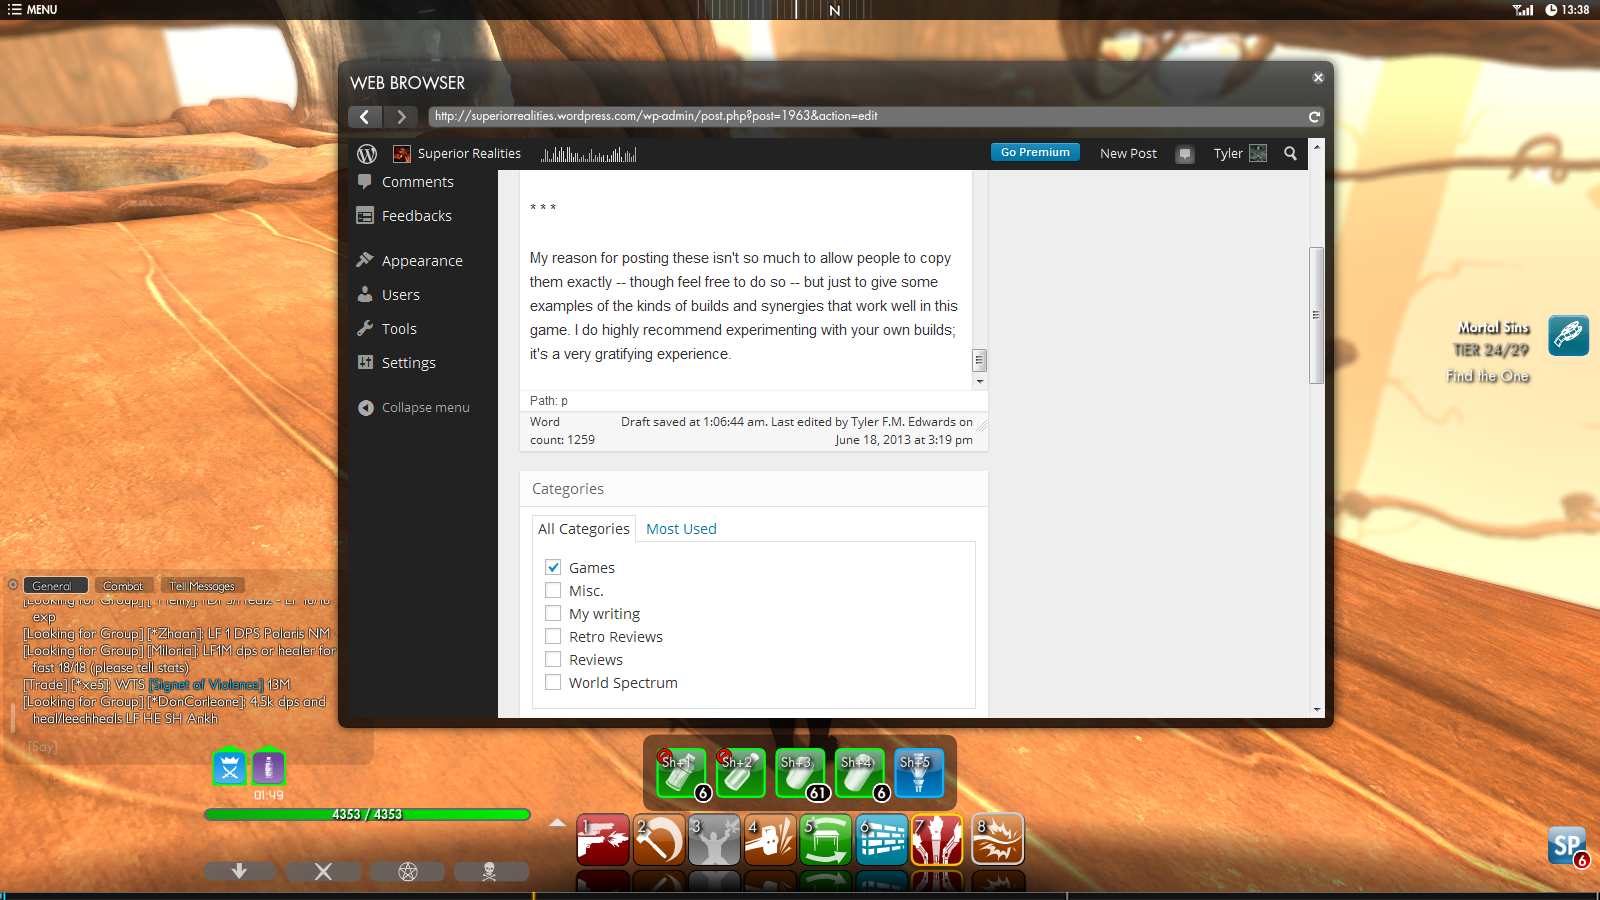Select the Combat chat tab

123,586
